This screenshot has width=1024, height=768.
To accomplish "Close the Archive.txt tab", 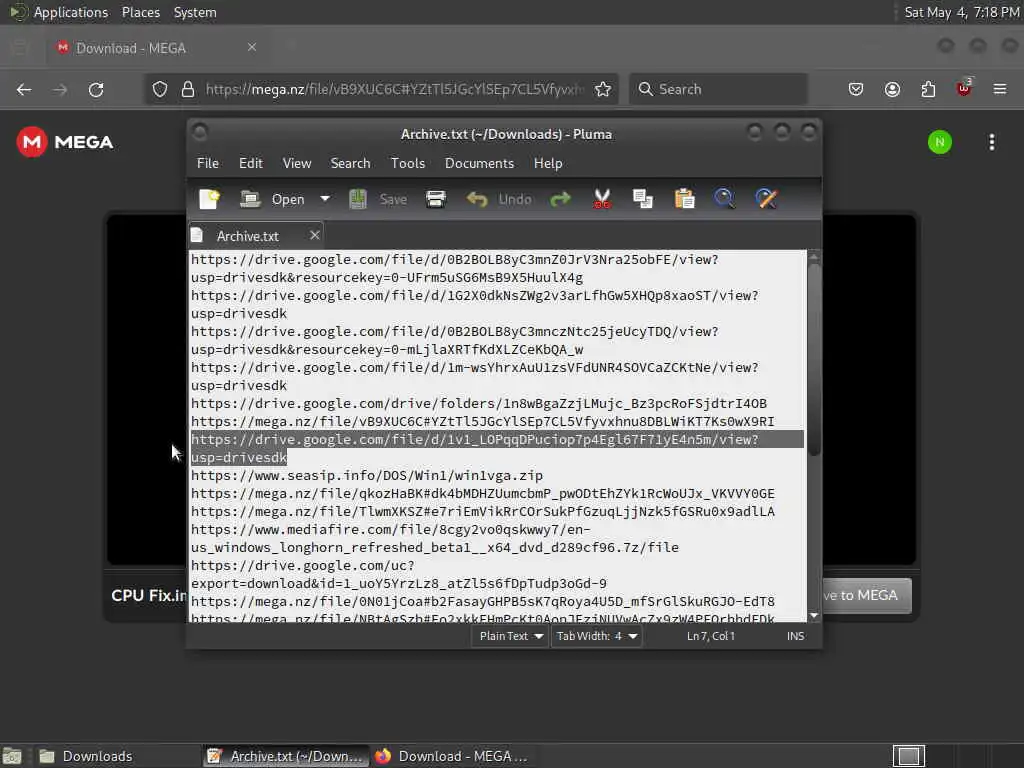I will (x=315, y=235).
